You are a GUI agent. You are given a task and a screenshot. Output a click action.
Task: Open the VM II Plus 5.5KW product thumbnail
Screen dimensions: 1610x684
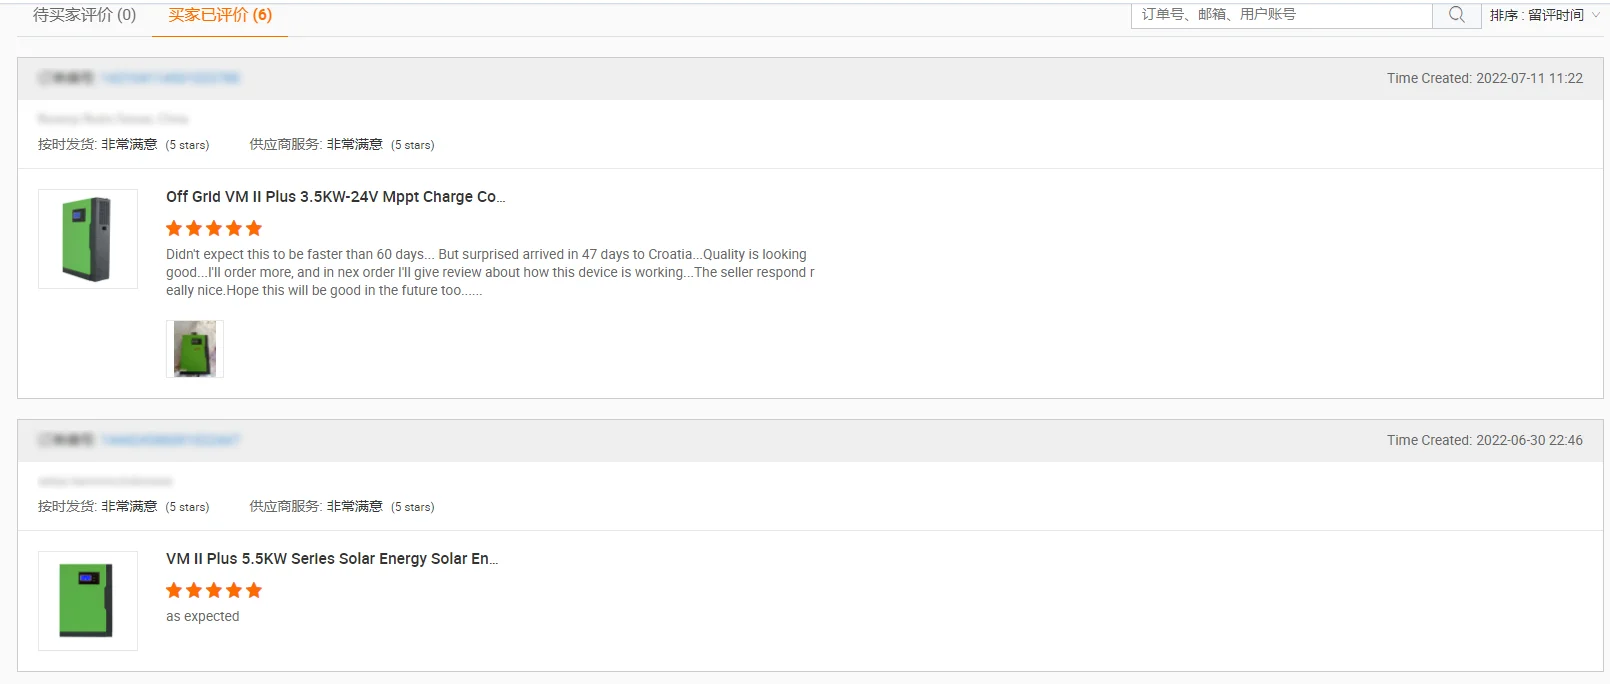click(88, 600)
